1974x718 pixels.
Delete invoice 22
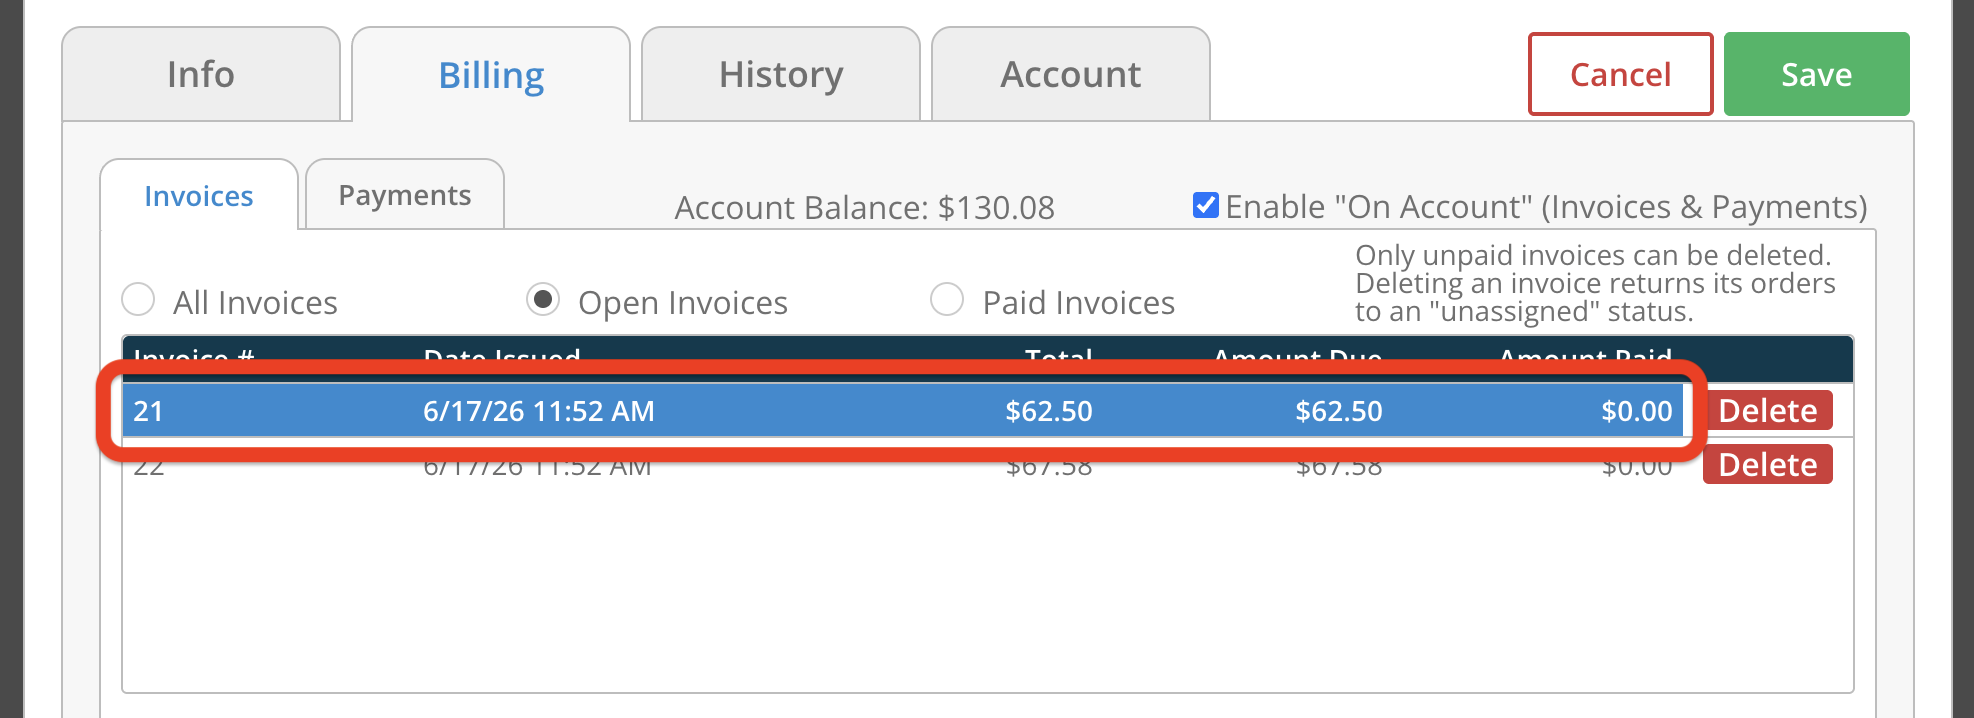(1768, 464)
